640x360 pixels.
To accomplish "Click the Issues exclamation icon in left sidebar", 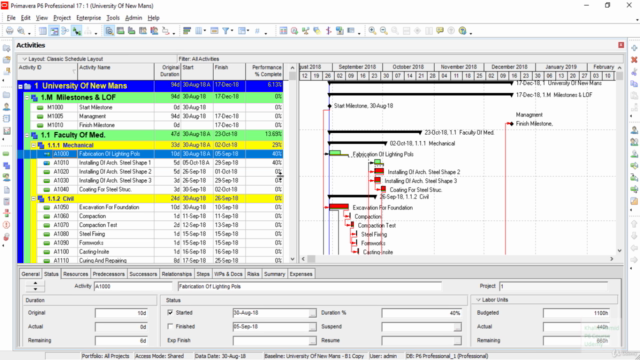I will coord(7,225).
